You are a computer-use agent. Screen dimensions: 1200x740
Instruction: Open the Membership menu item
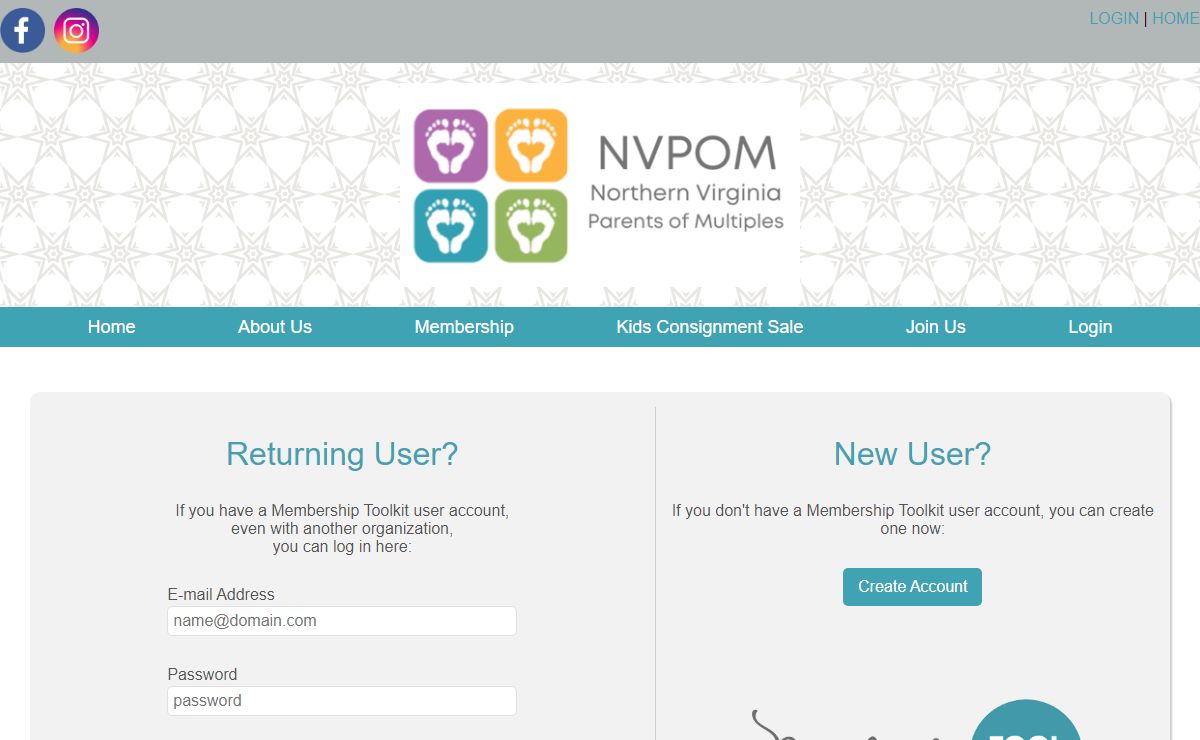pos(464,327)
